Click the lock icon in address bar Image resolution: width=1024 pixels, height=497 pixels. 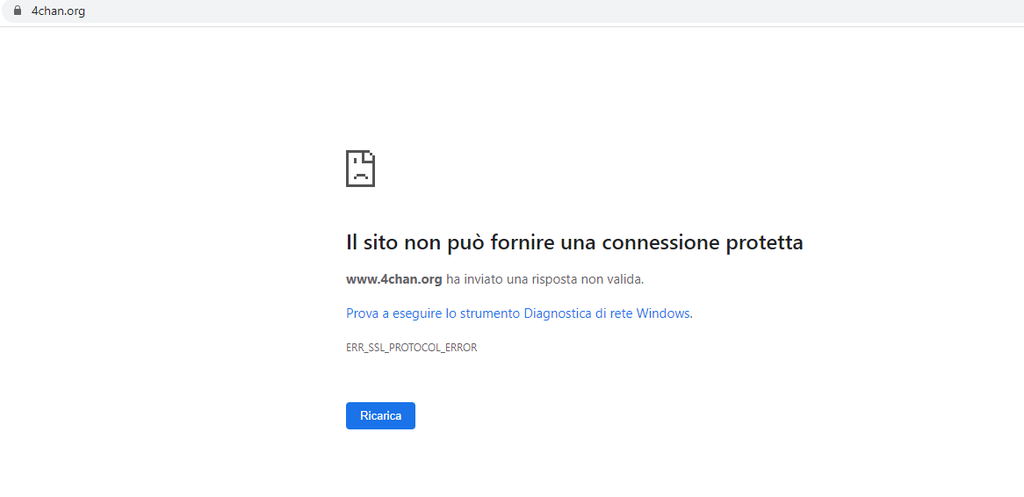(17, 10)
